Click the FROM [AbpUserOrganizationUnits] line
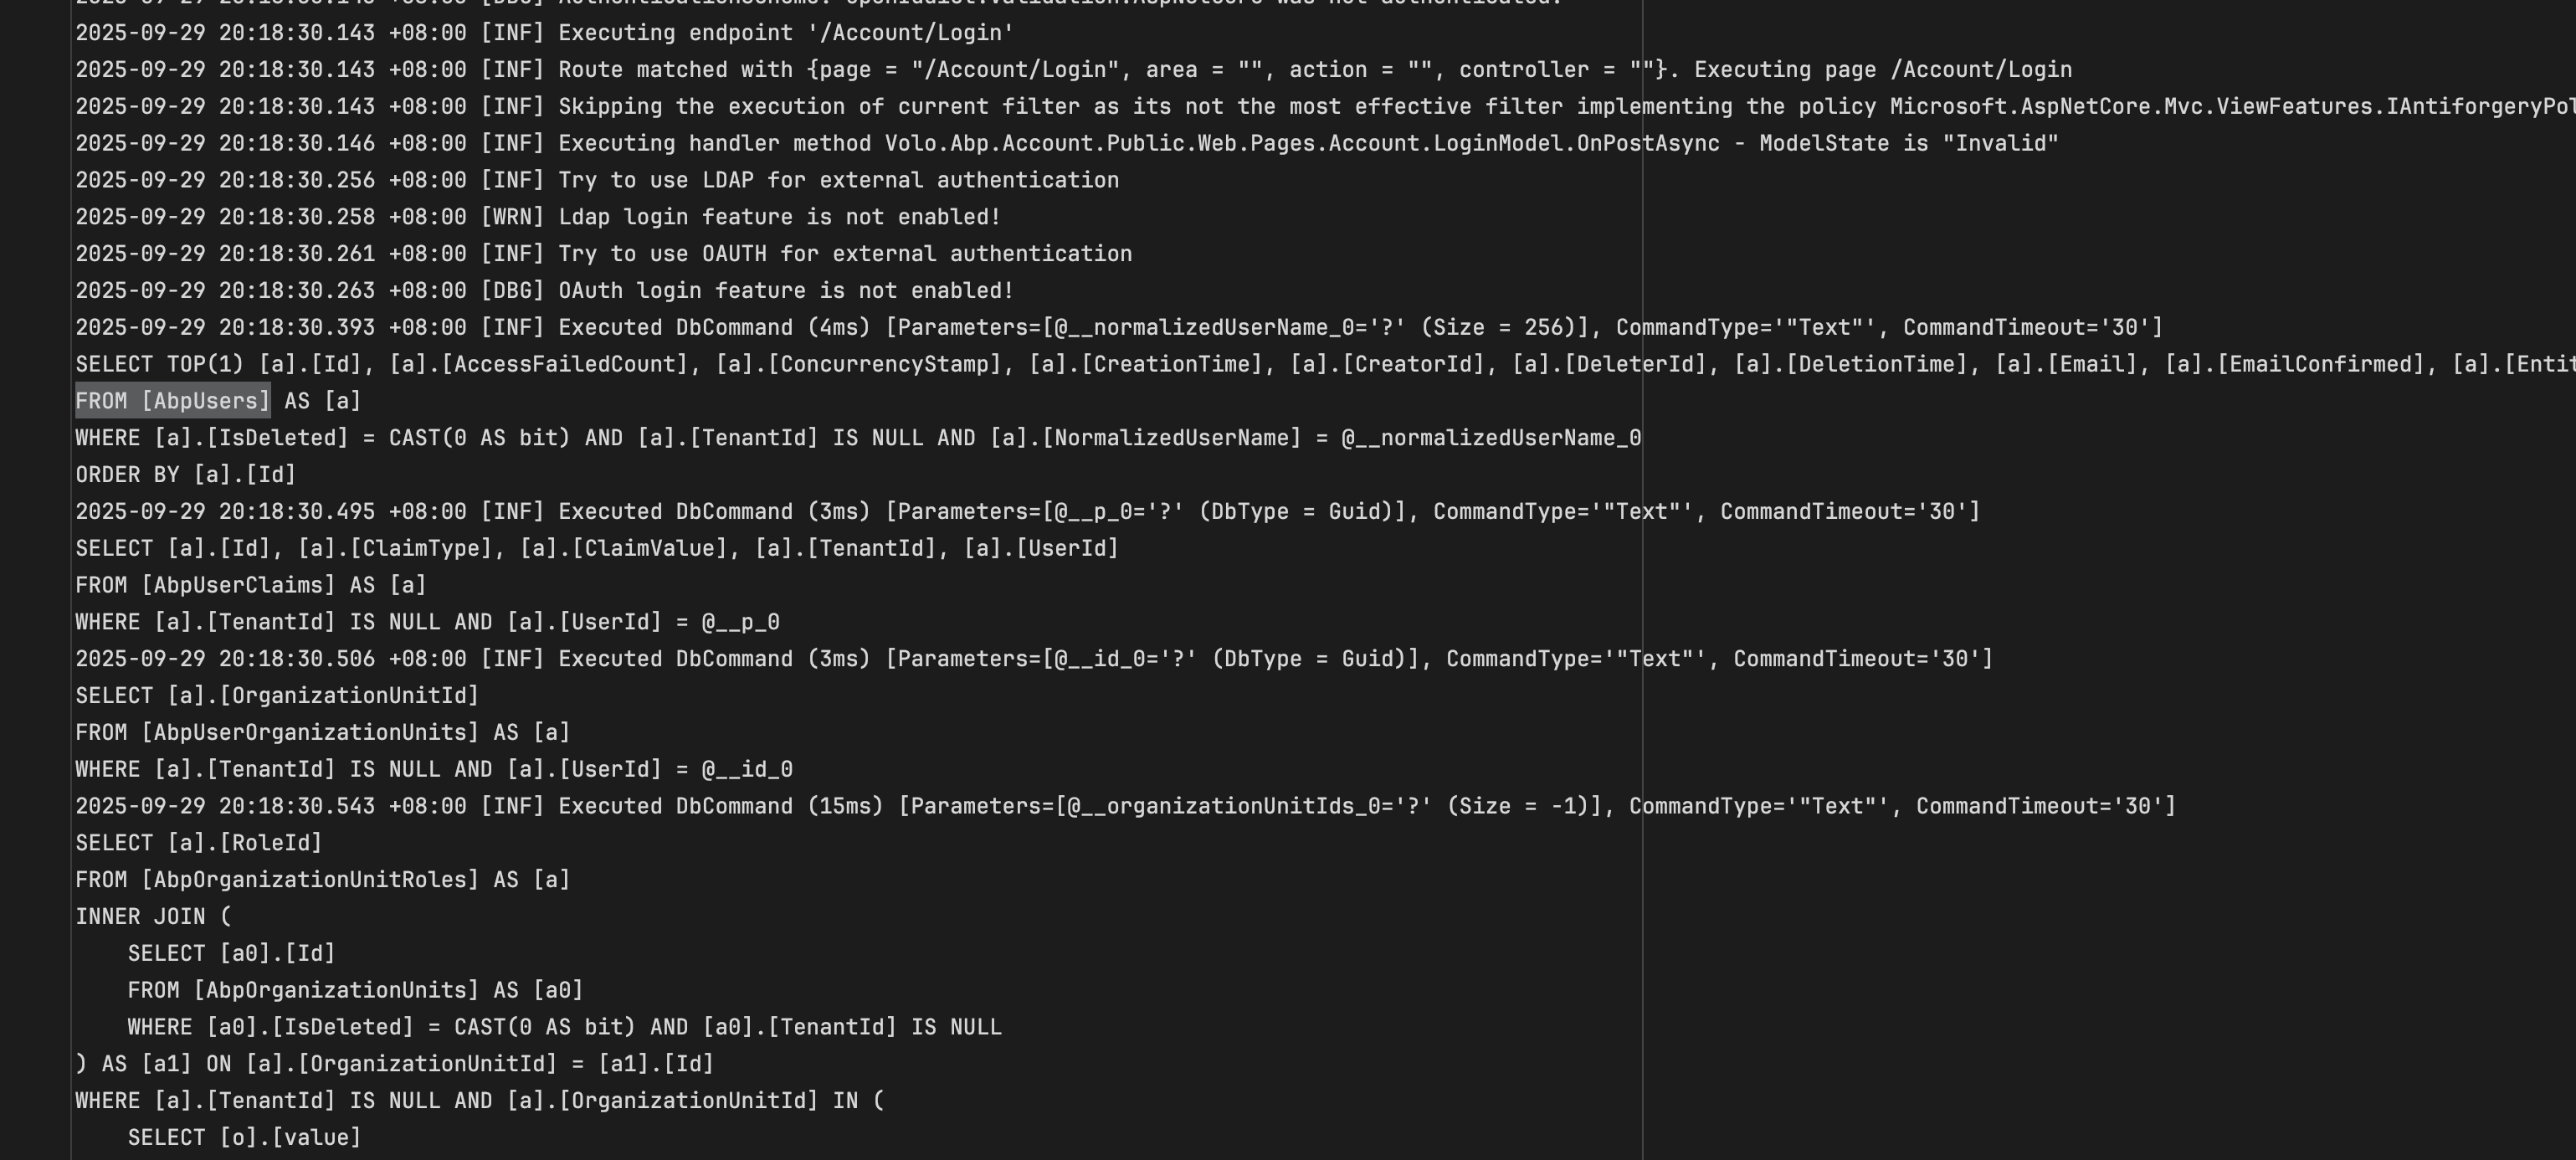The image size is (2576, 1160). (x=322, y=733)
